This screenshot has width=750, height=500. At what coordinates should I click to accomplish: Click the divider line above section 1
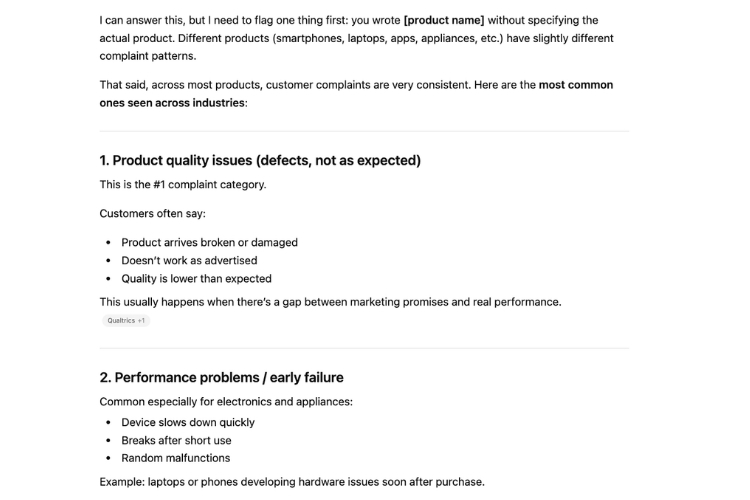click(x=364, y=131)
